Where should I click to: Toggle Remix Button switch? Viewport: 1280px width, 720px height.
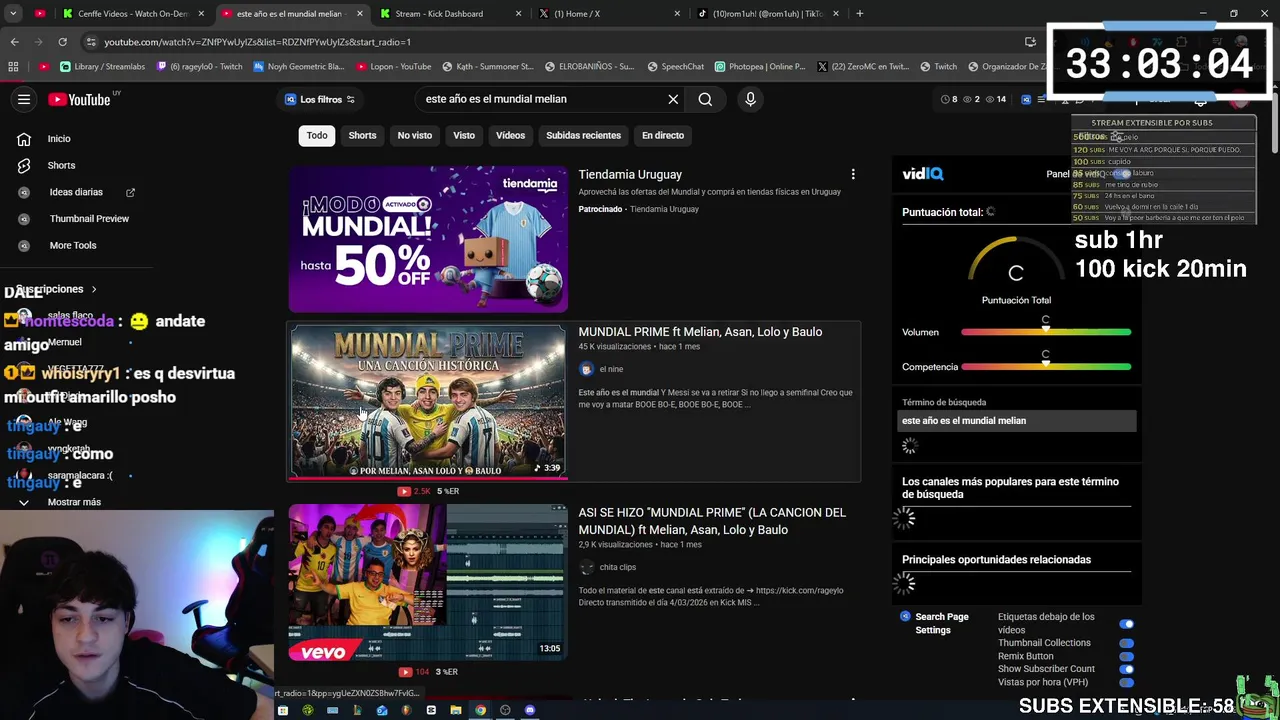point(1127,656)
